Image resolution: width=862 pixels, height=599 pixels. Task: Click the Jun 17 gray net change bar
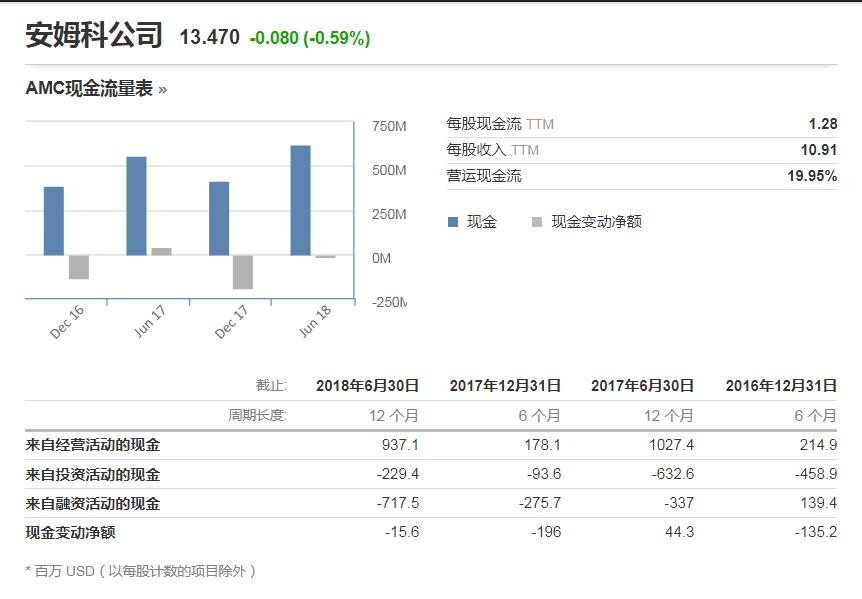162,252
